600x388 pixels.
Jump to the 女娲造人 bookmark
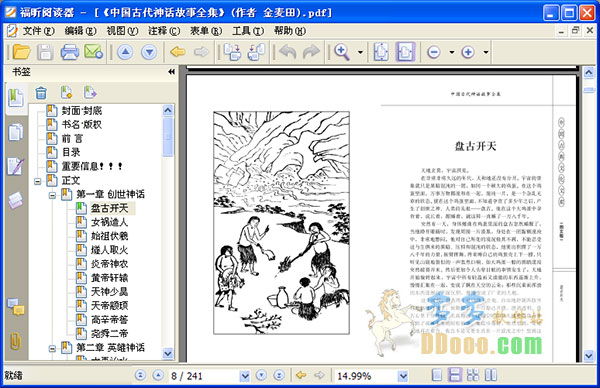[109, 222]
